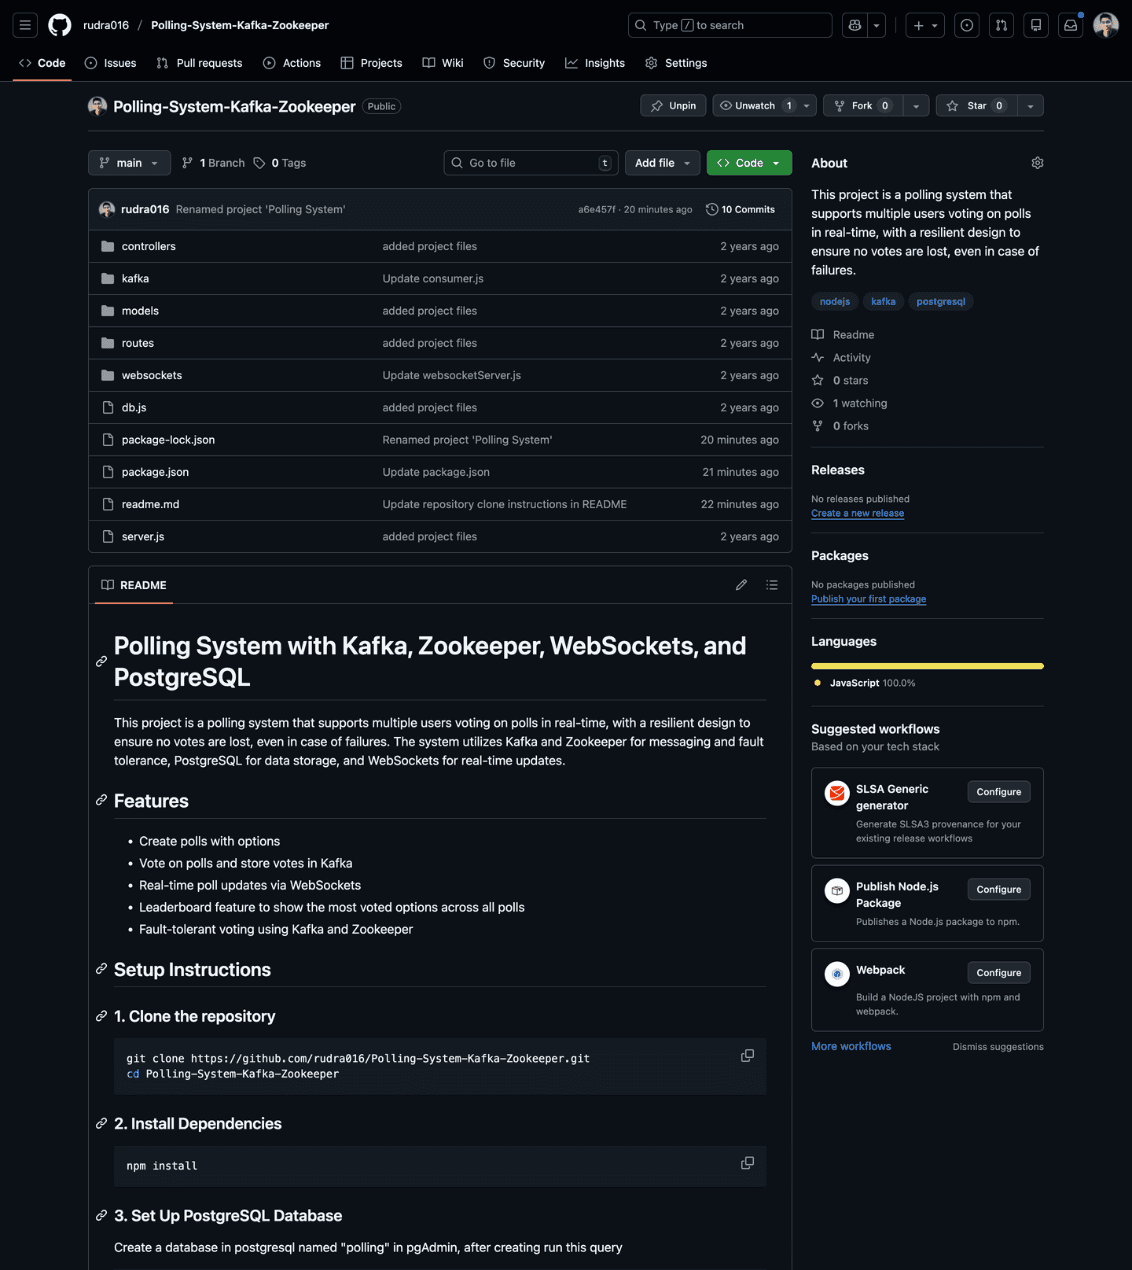Open the notifications inbox icon

tap(1070, 25)
